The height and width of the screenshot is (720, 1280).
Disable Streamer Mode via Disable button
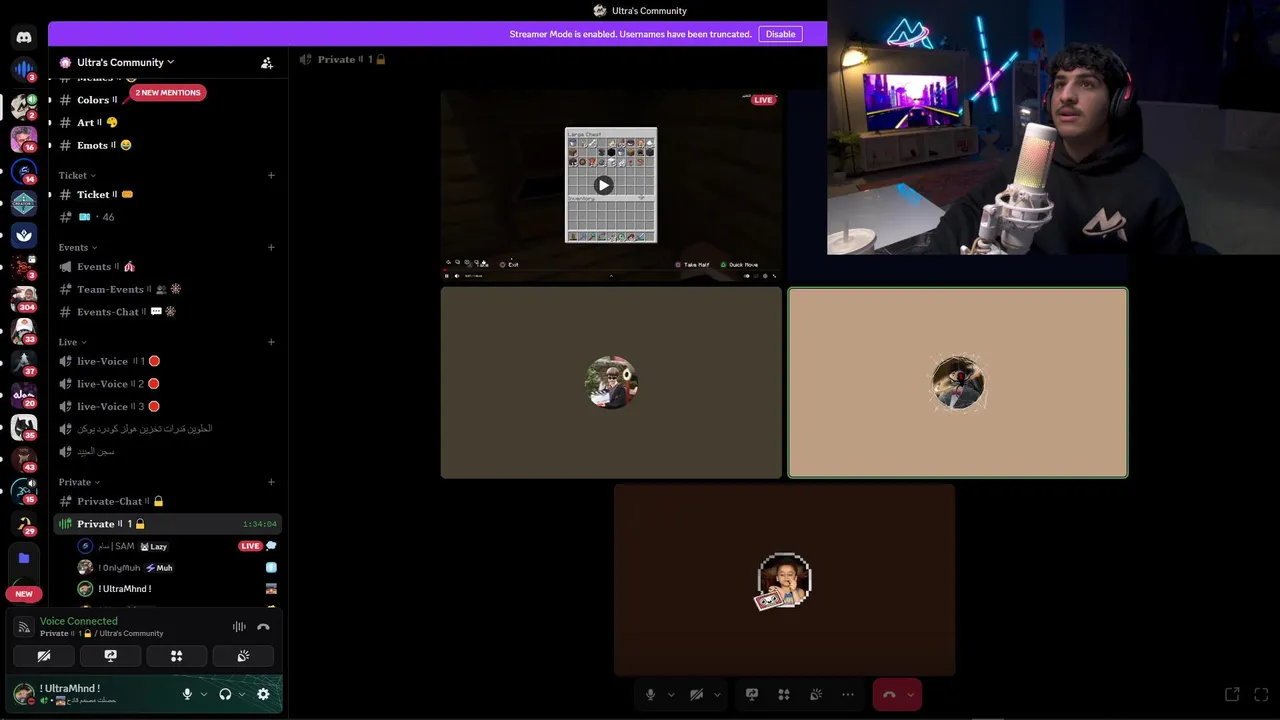coord(780,34)
